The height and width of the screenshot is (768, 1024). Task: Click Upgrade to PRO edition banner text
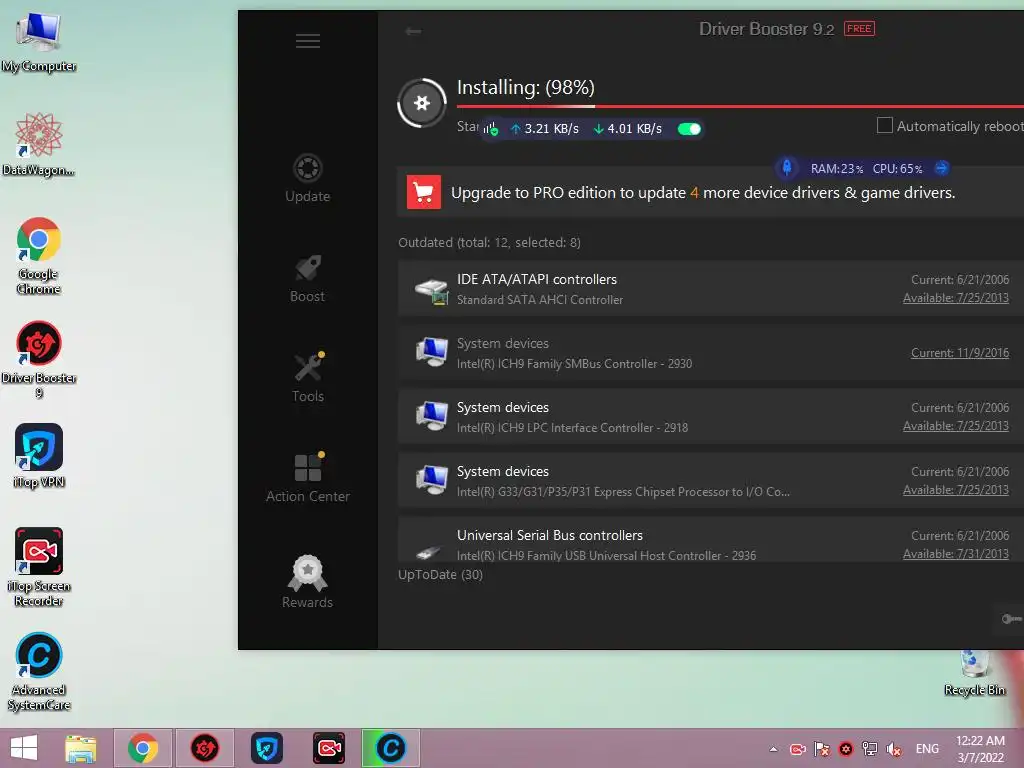point(703,193)
